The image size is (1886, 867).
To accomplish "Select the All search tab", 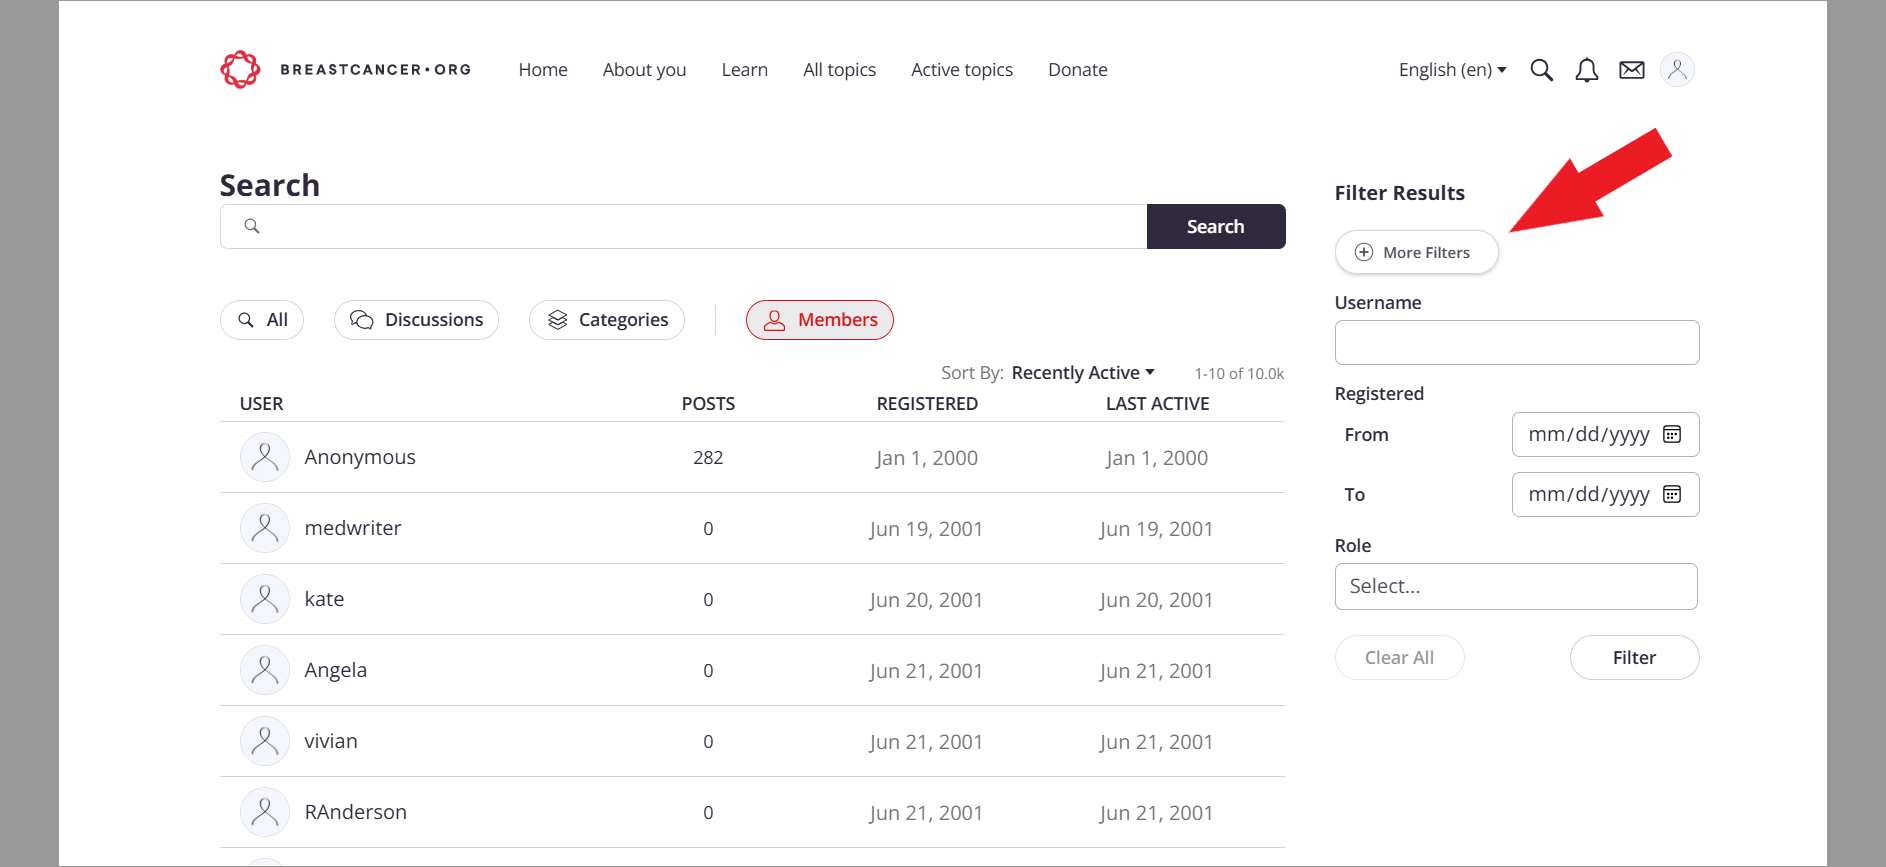I will point(262,320).
